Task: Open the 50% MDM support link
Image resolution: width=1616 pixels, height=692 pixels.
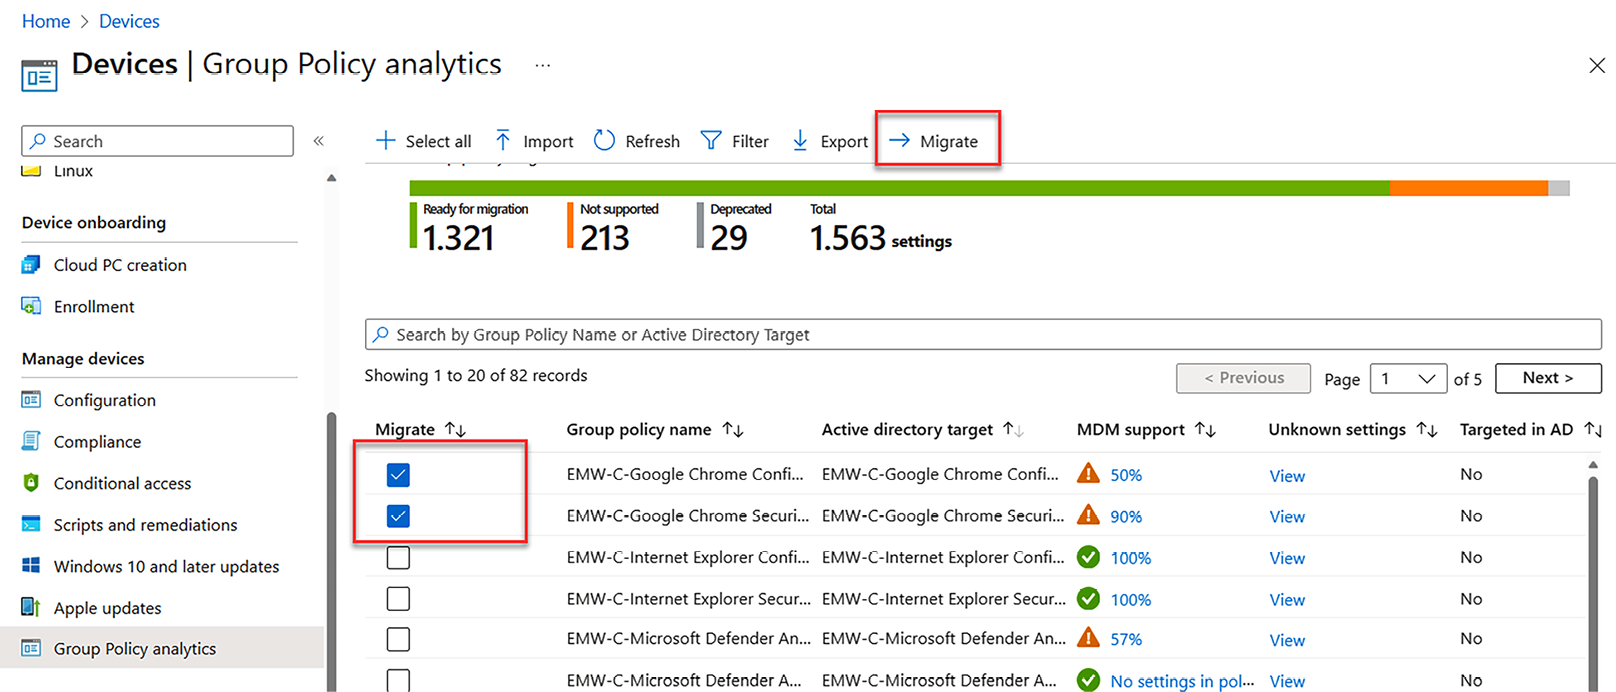Action: pyautogui.click(x=1126, y=476)
